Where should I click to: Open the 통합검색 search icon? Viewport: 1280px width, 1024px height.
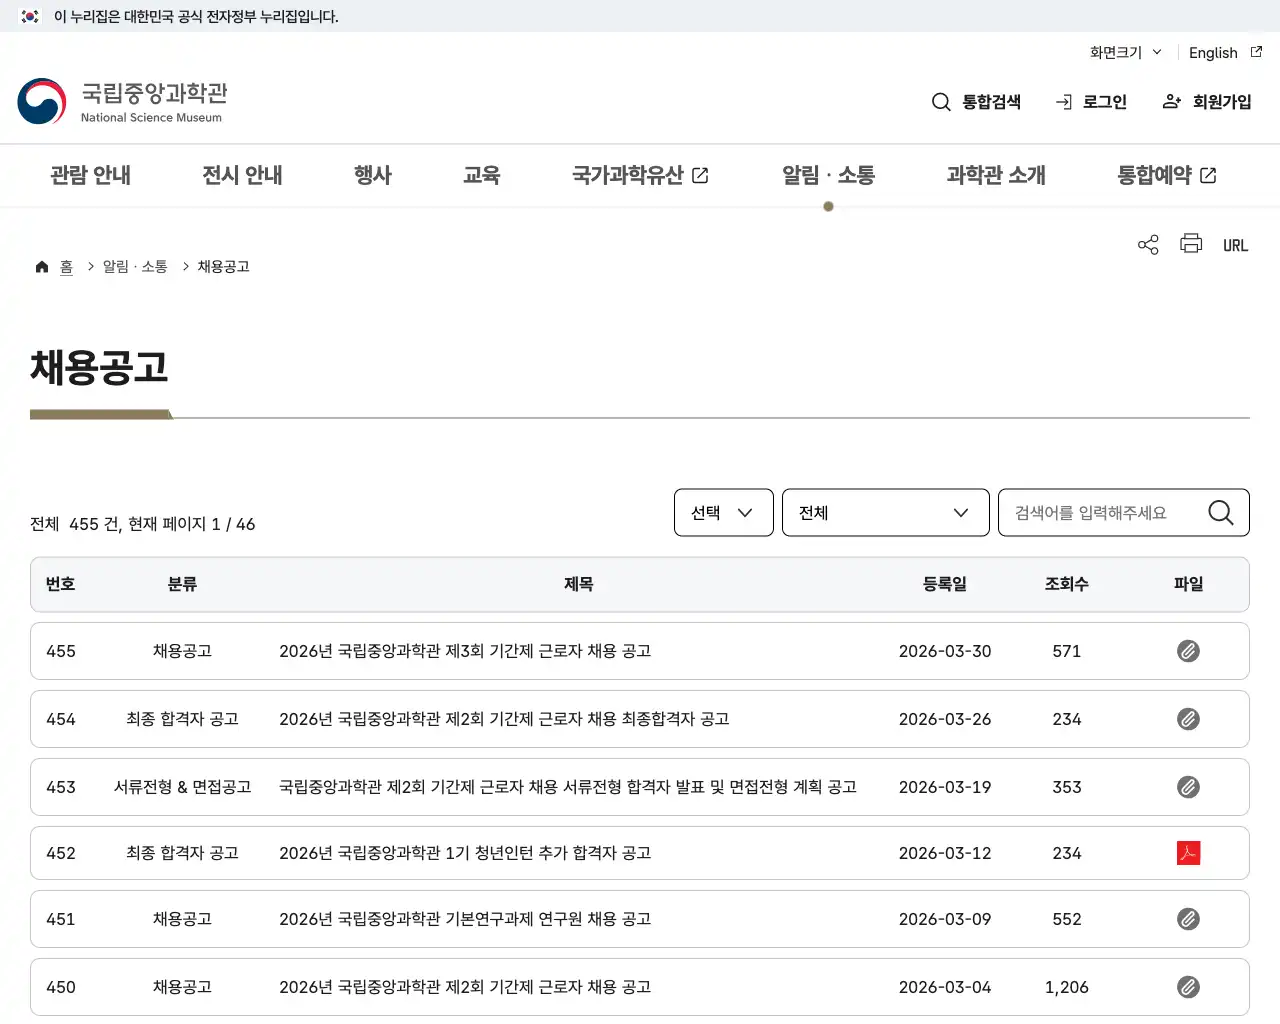pyautogui.click(x=941, y=101)
